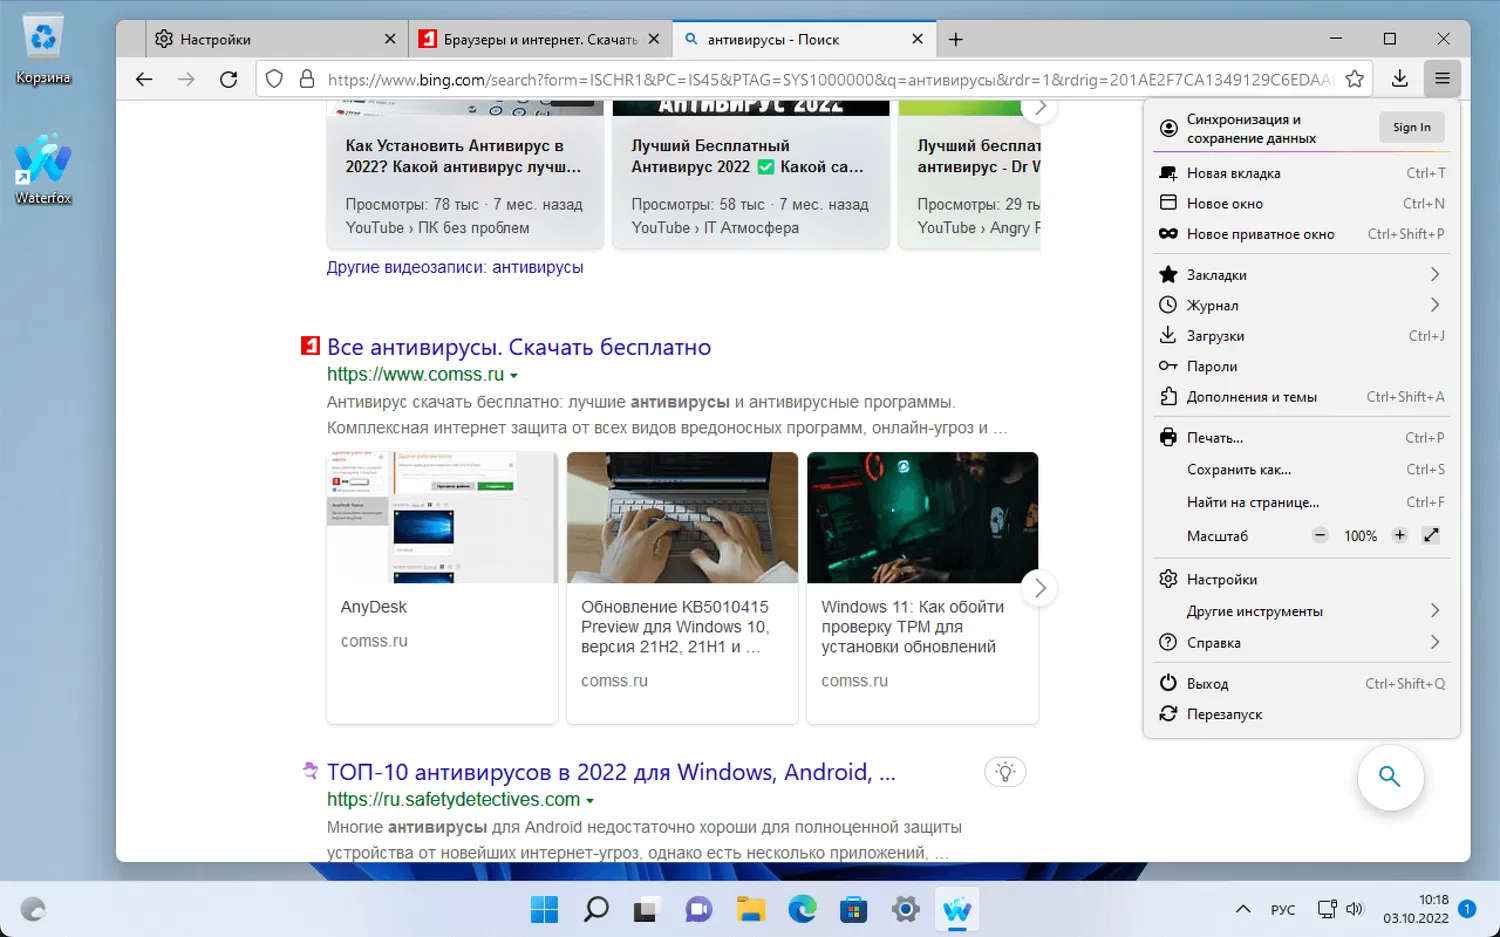Screen dimensions: 1500x937
Task: Open Дополнения и темы
Action: pyautogui.click(x=1302, y=397)
